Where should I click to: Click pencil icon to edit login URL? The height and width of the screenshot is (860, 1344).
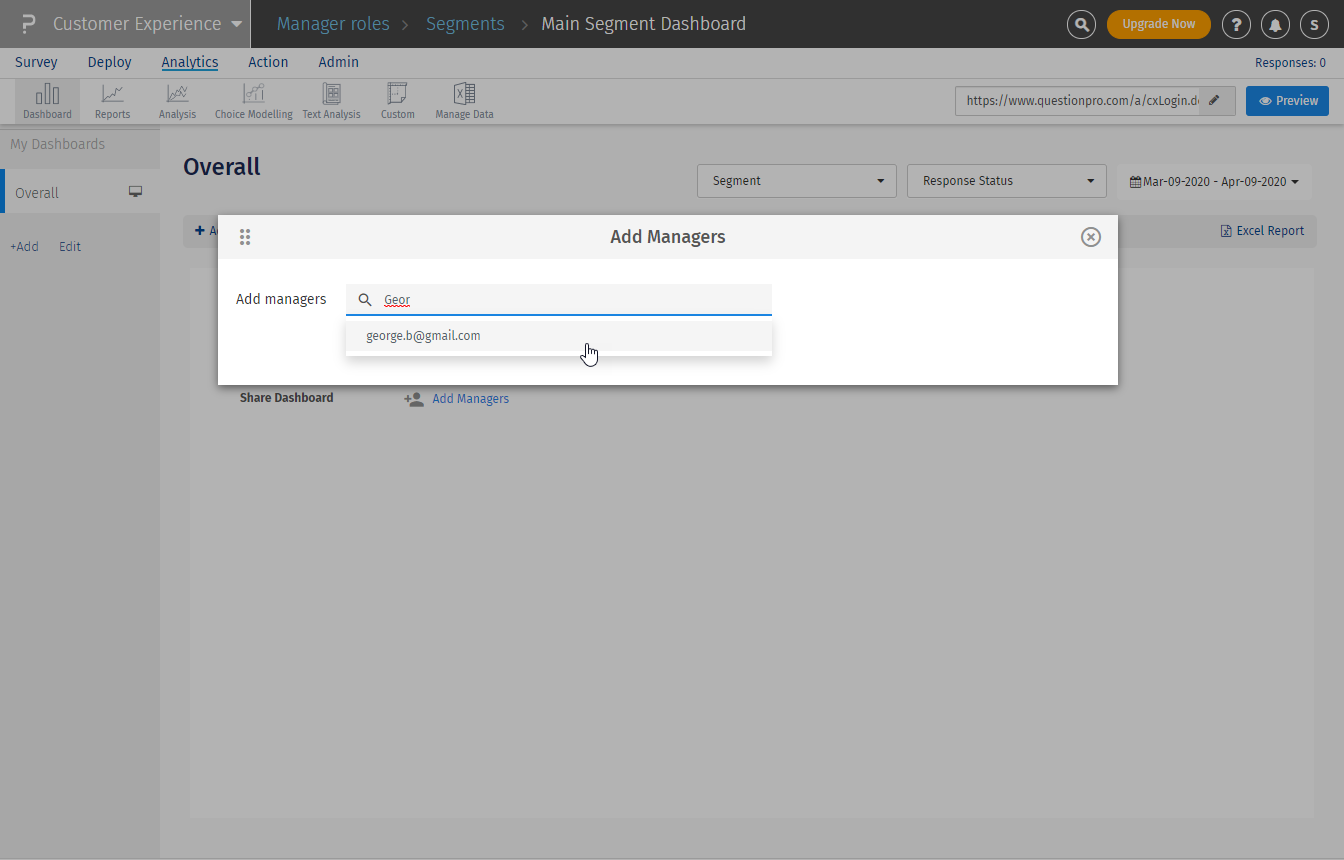(x=1215, y=101)
